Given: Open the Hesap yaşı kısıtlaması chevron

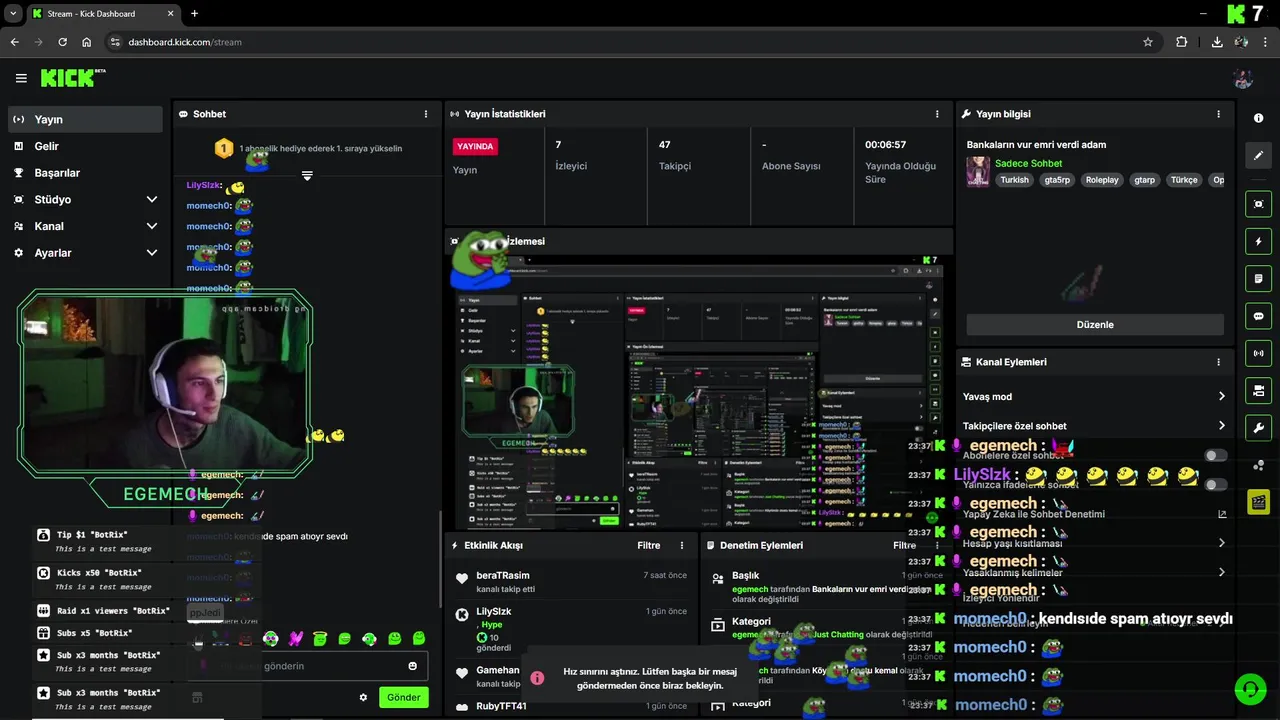Looking at the screenshot, I should point(1222,543).
